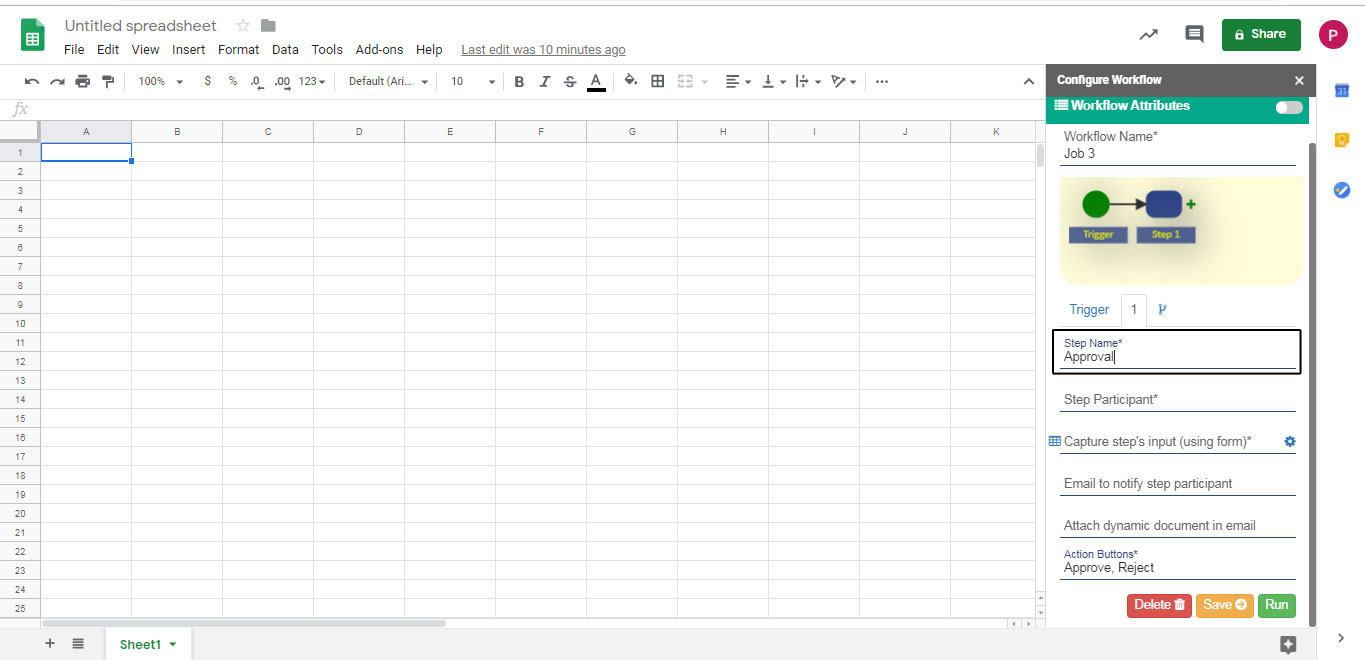Open activity dashboard trend icon
This screenshot has width=1365, height=660.
pyautogui.click(x=1148, y=35)
